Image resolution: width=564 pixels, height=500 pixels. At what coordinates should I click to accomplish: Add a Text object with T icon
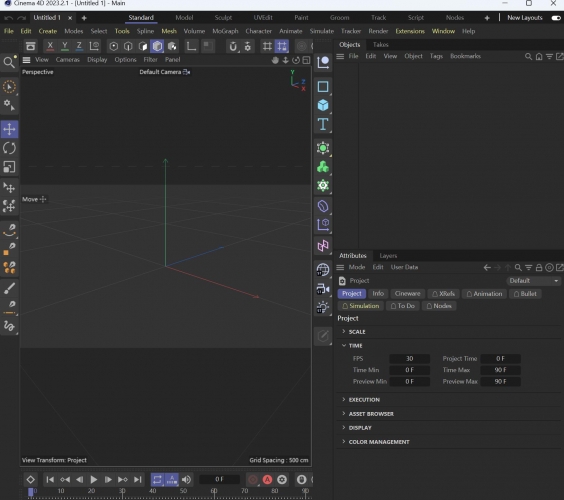323,124
